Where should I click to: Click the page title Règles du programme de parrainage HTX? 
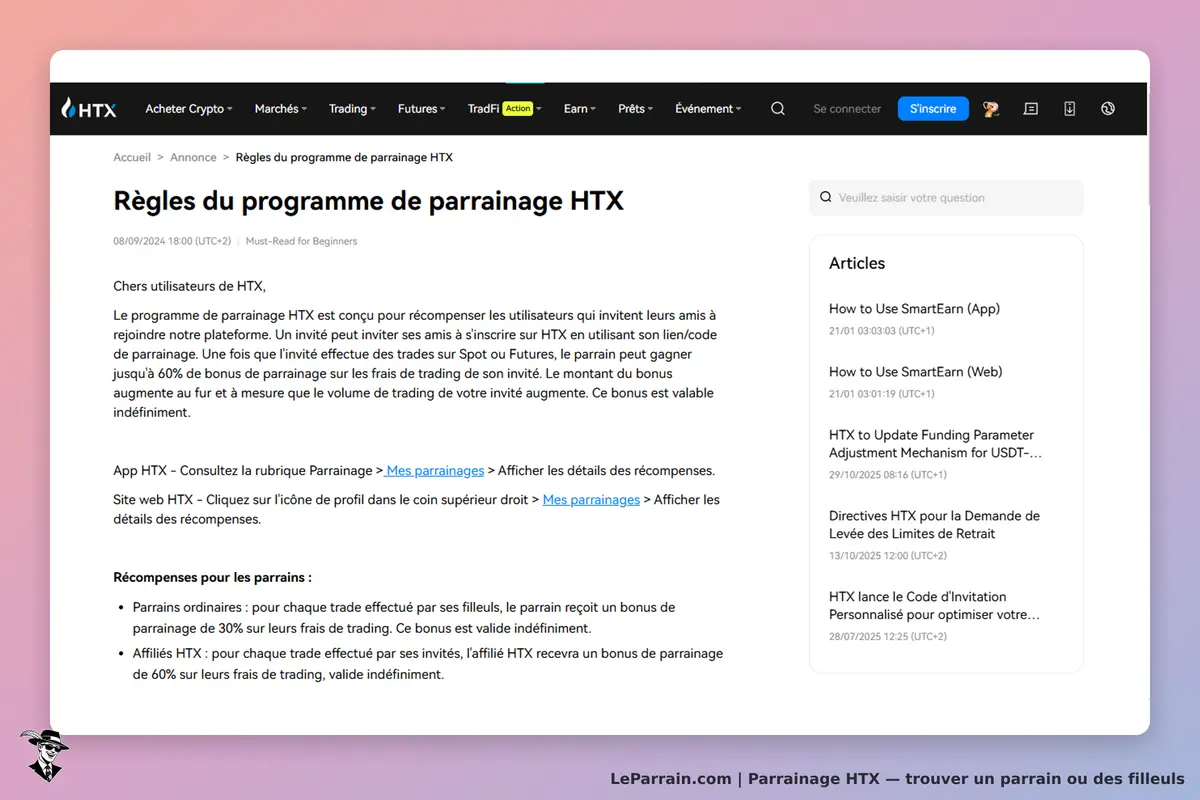tap(368, 201)
